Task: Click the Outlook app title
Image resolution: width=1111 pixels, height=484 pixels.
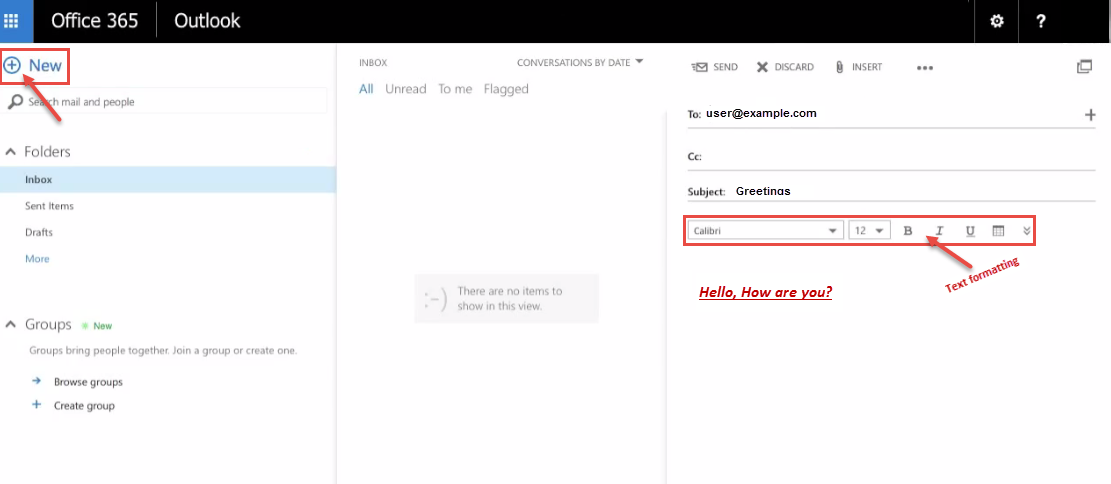Action: [x=207, y=21]
